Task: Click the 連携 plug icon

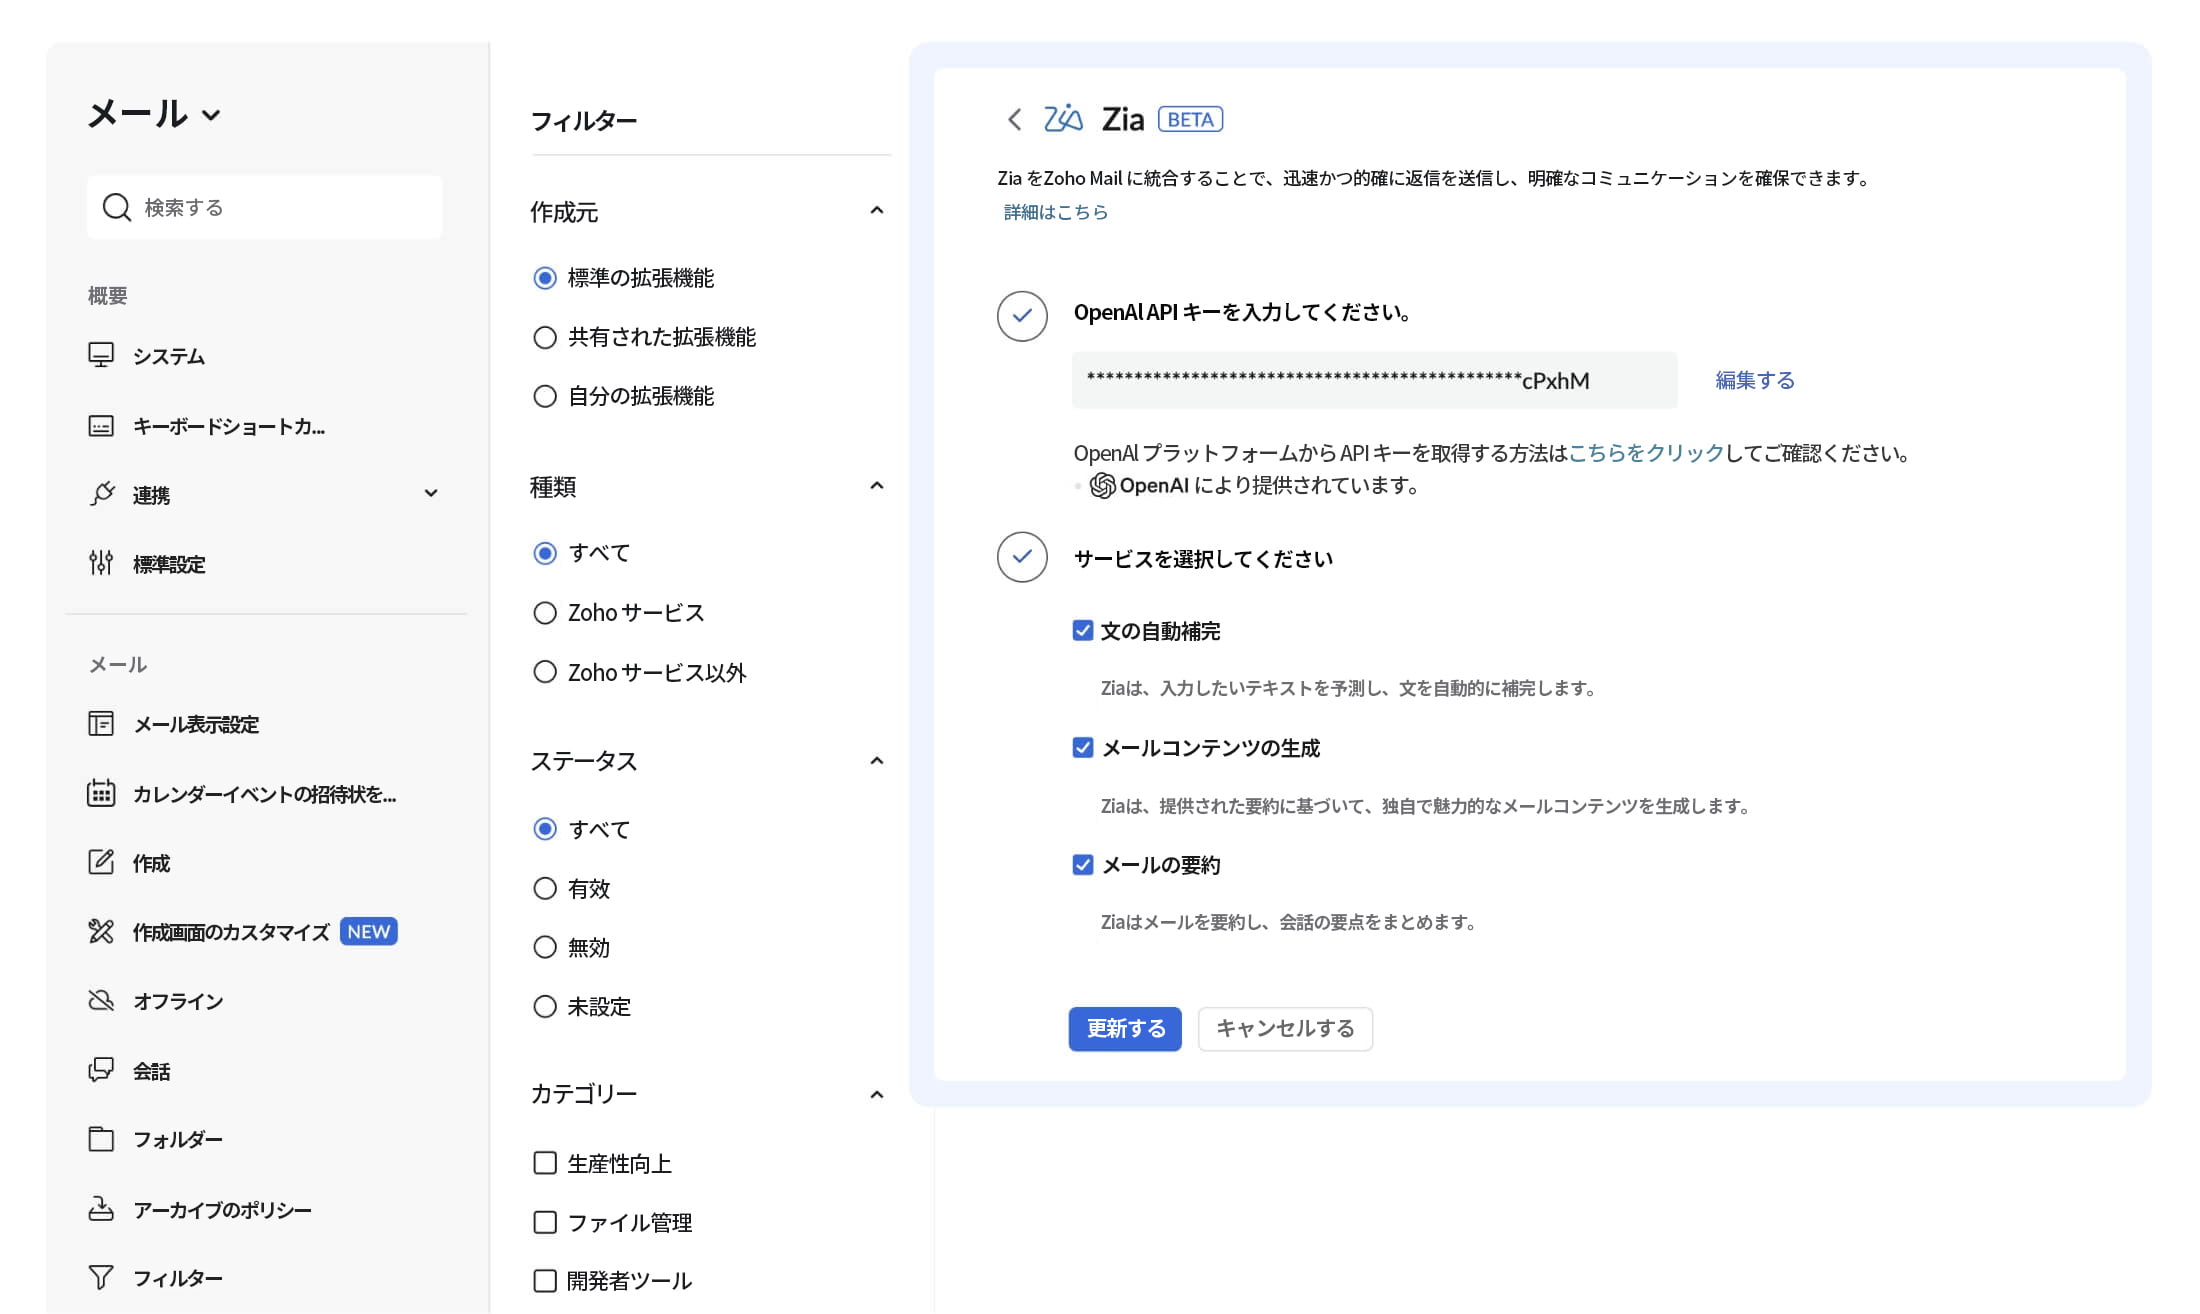Action: point(101,494)
